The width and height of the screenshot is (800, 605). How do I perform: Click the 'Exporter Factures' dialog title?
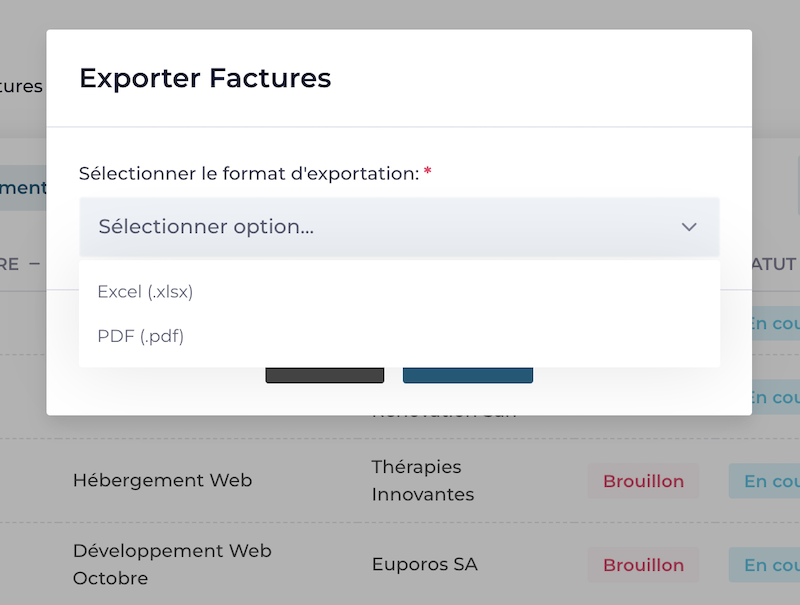205,78
